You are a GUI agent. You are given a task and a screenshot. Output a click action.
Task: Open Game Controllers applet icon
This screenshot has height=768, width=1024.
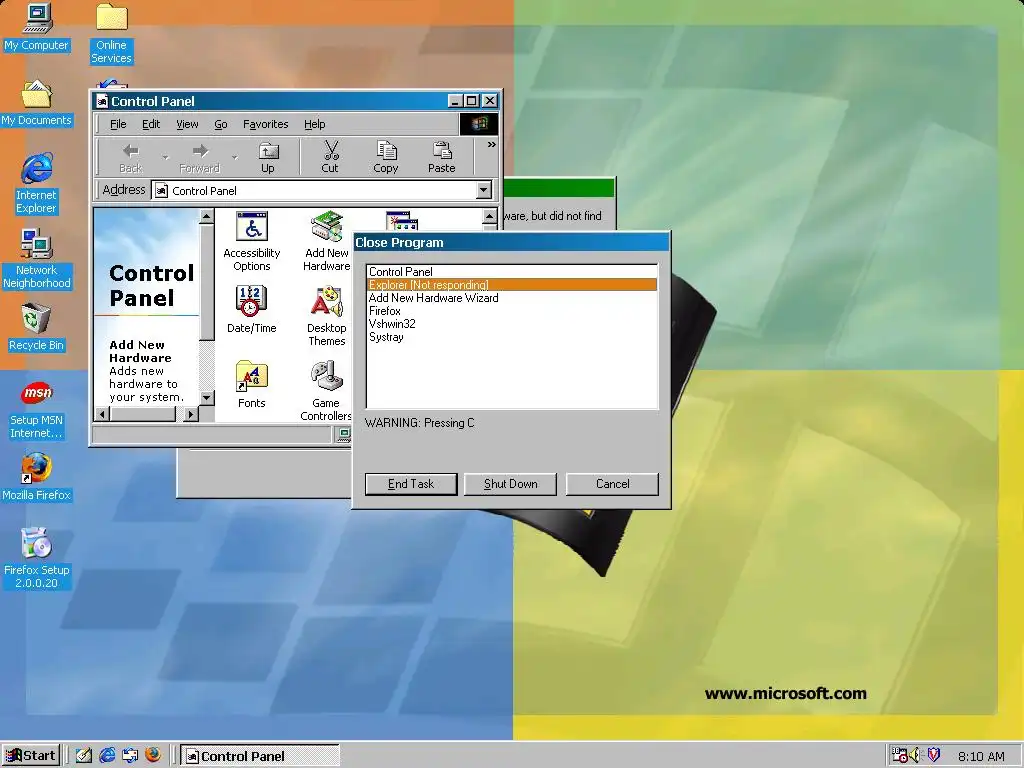[x=327, y=391]
